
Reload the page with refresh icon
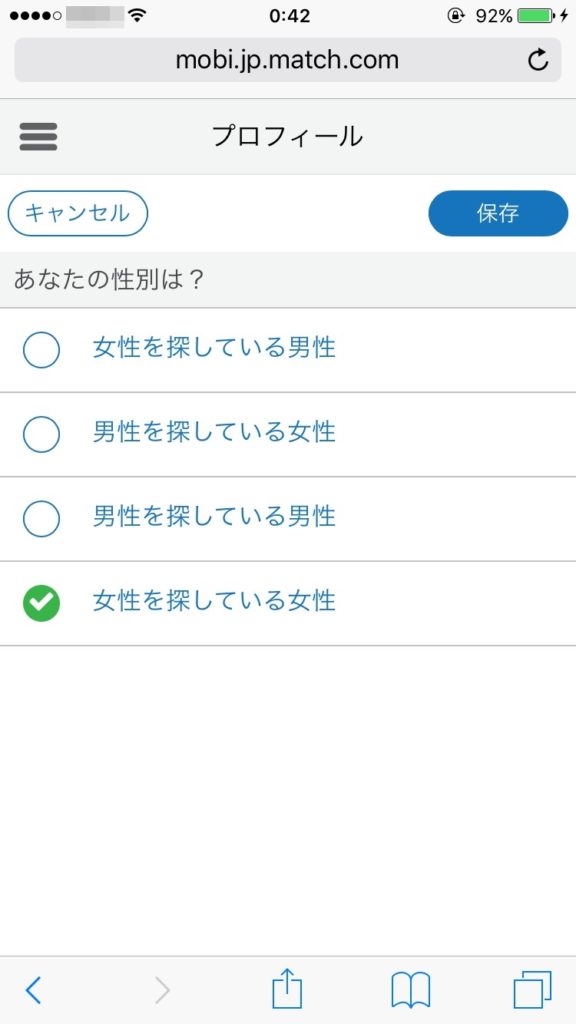(537, 60)
